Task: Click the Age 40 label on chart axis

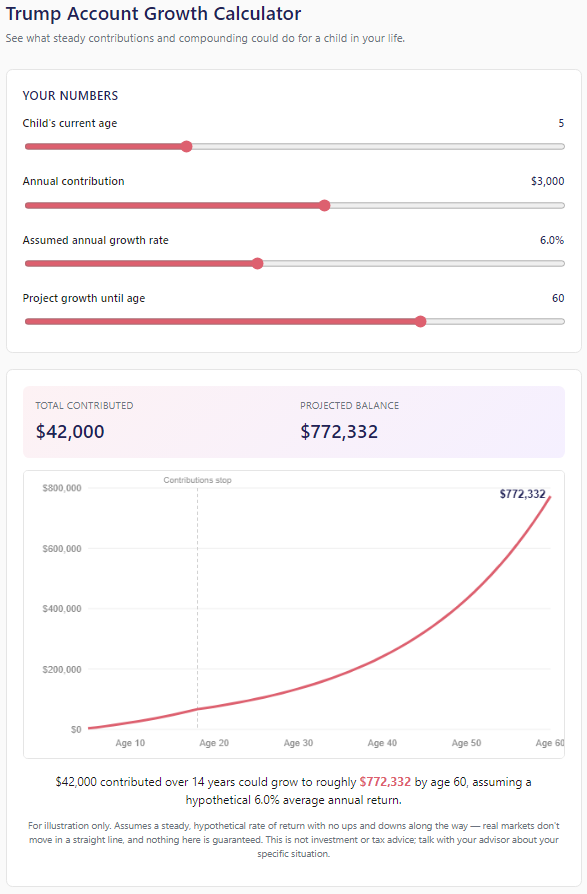Action: coord(382,743)
